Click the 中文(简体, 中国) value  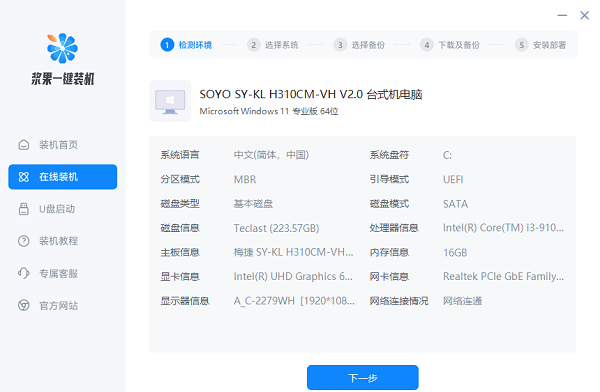click(x=271, y=155)
